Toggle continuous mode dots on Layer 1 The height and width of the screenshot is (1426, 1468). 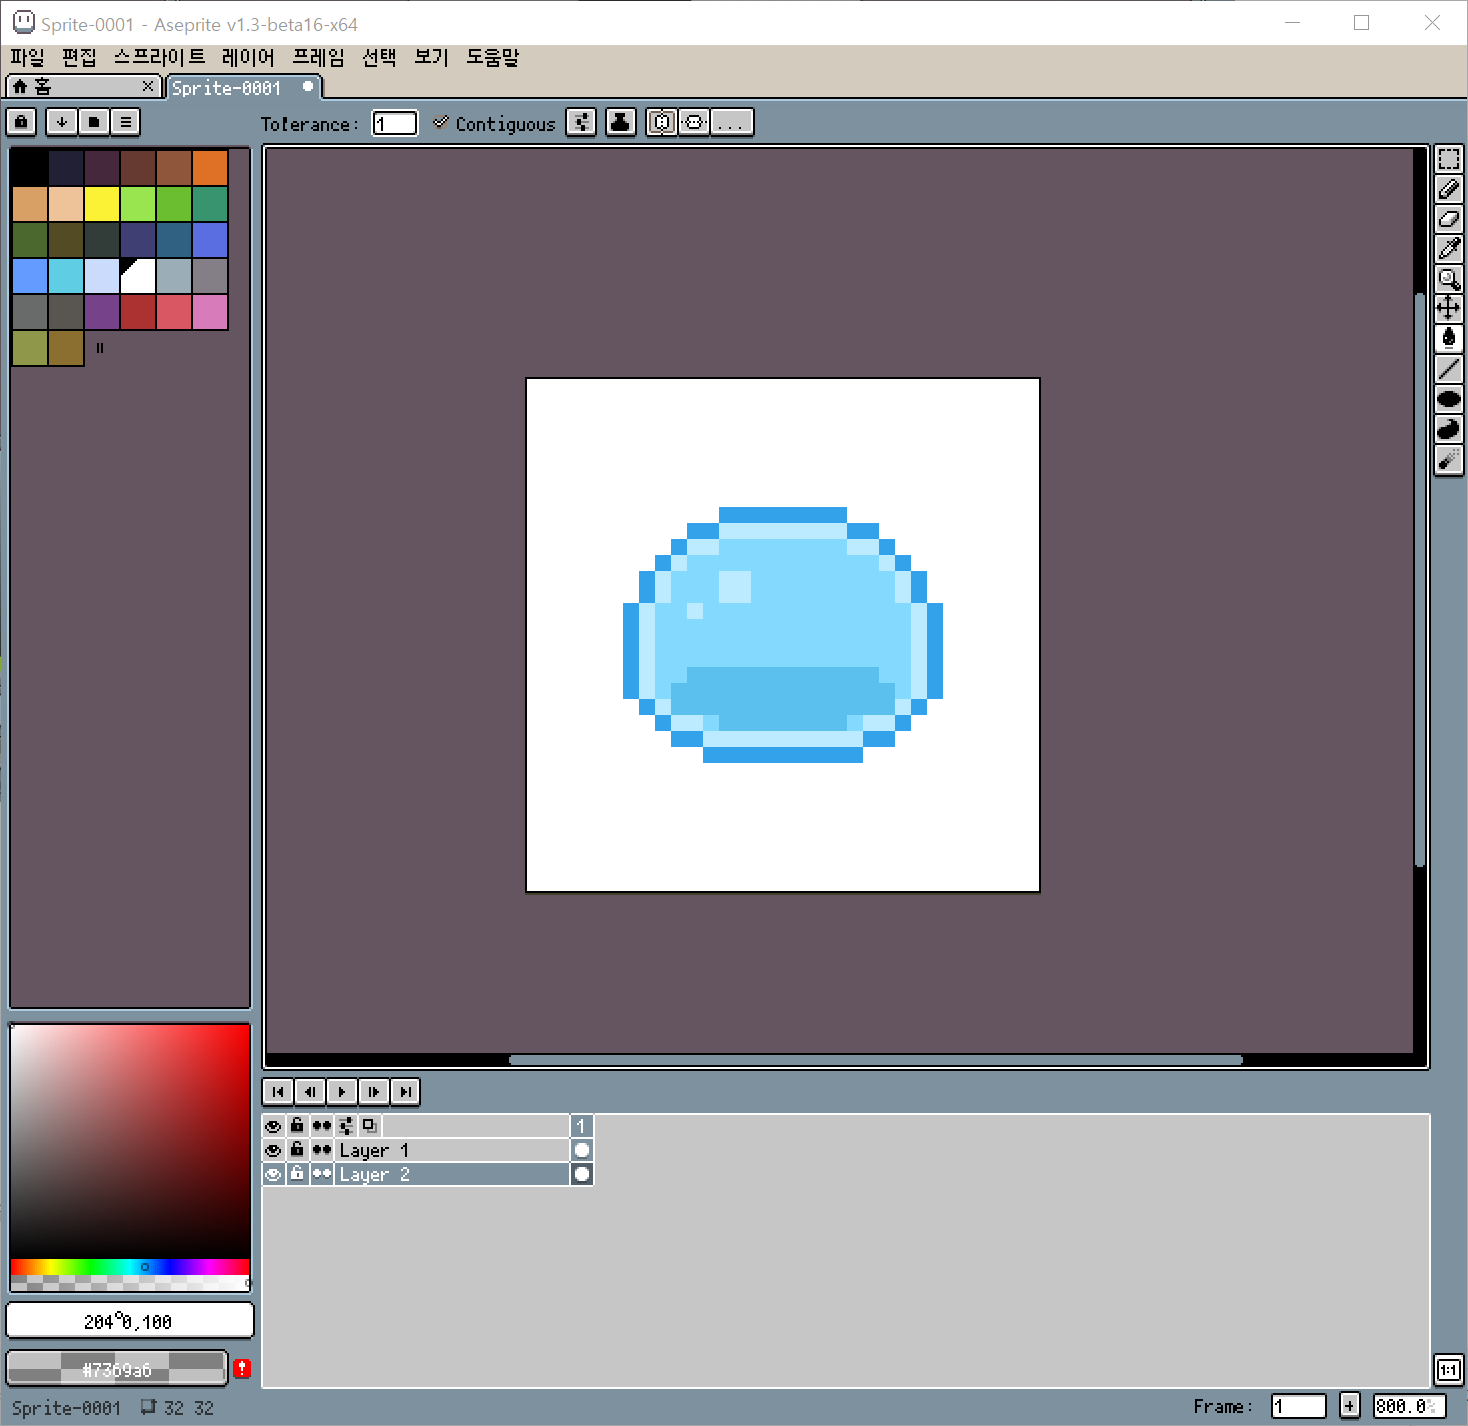click(321, 1150)
